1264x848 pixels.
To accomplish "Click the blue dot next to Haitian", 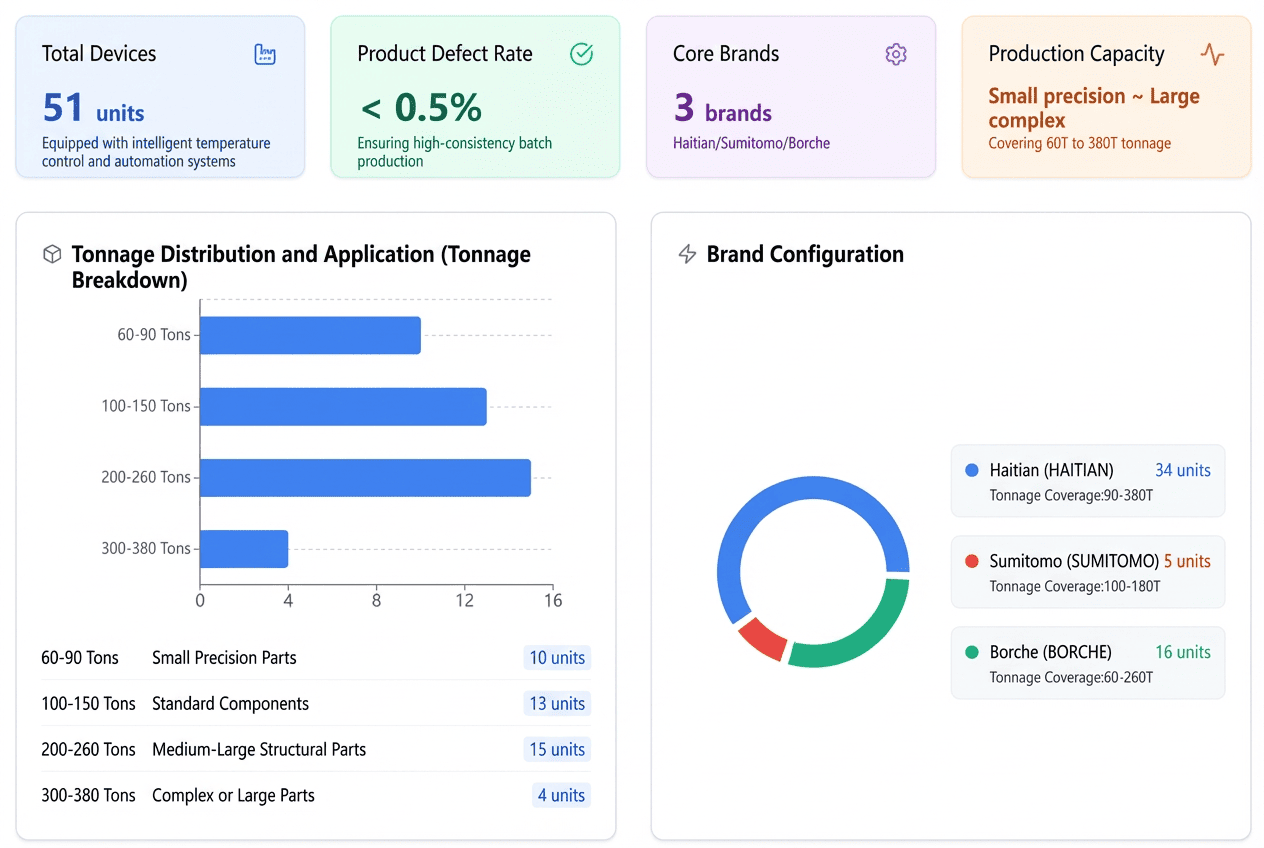I will (972, 470).
